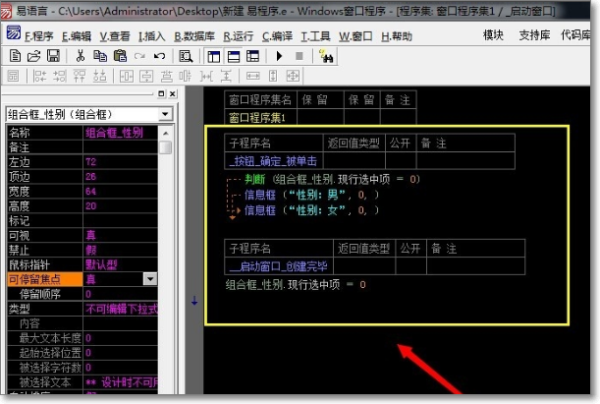Click the same size icon

[293, 76]
